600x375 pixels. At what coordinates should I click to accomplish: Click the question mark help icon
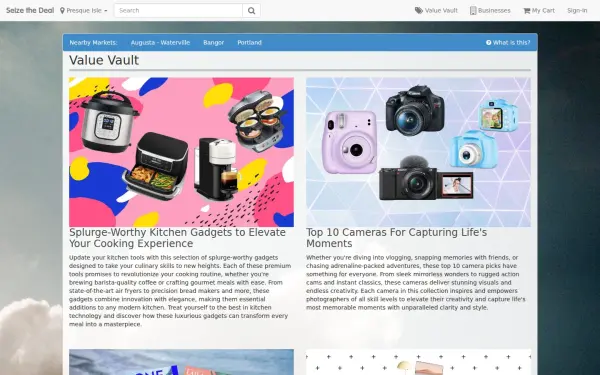[x=489, y=42]
